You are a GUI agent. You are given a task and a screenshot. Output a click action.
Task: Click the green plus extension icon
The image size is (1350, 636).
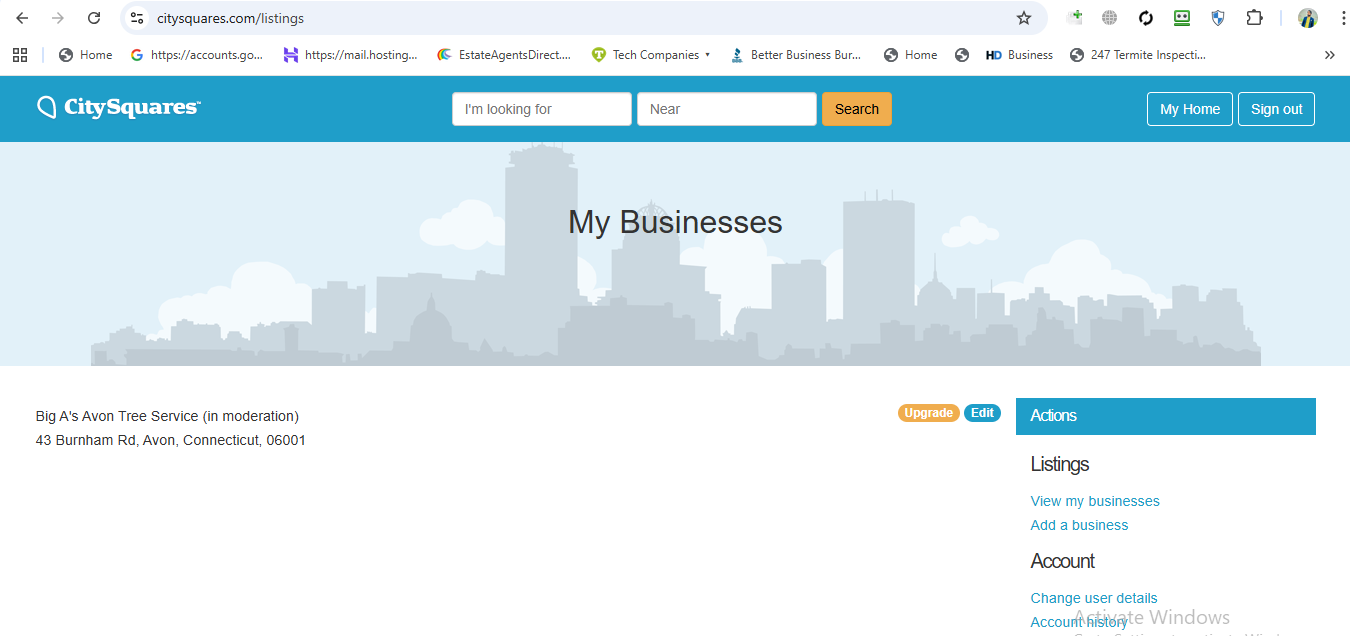pyautogui.click(x=1075, y=17)
